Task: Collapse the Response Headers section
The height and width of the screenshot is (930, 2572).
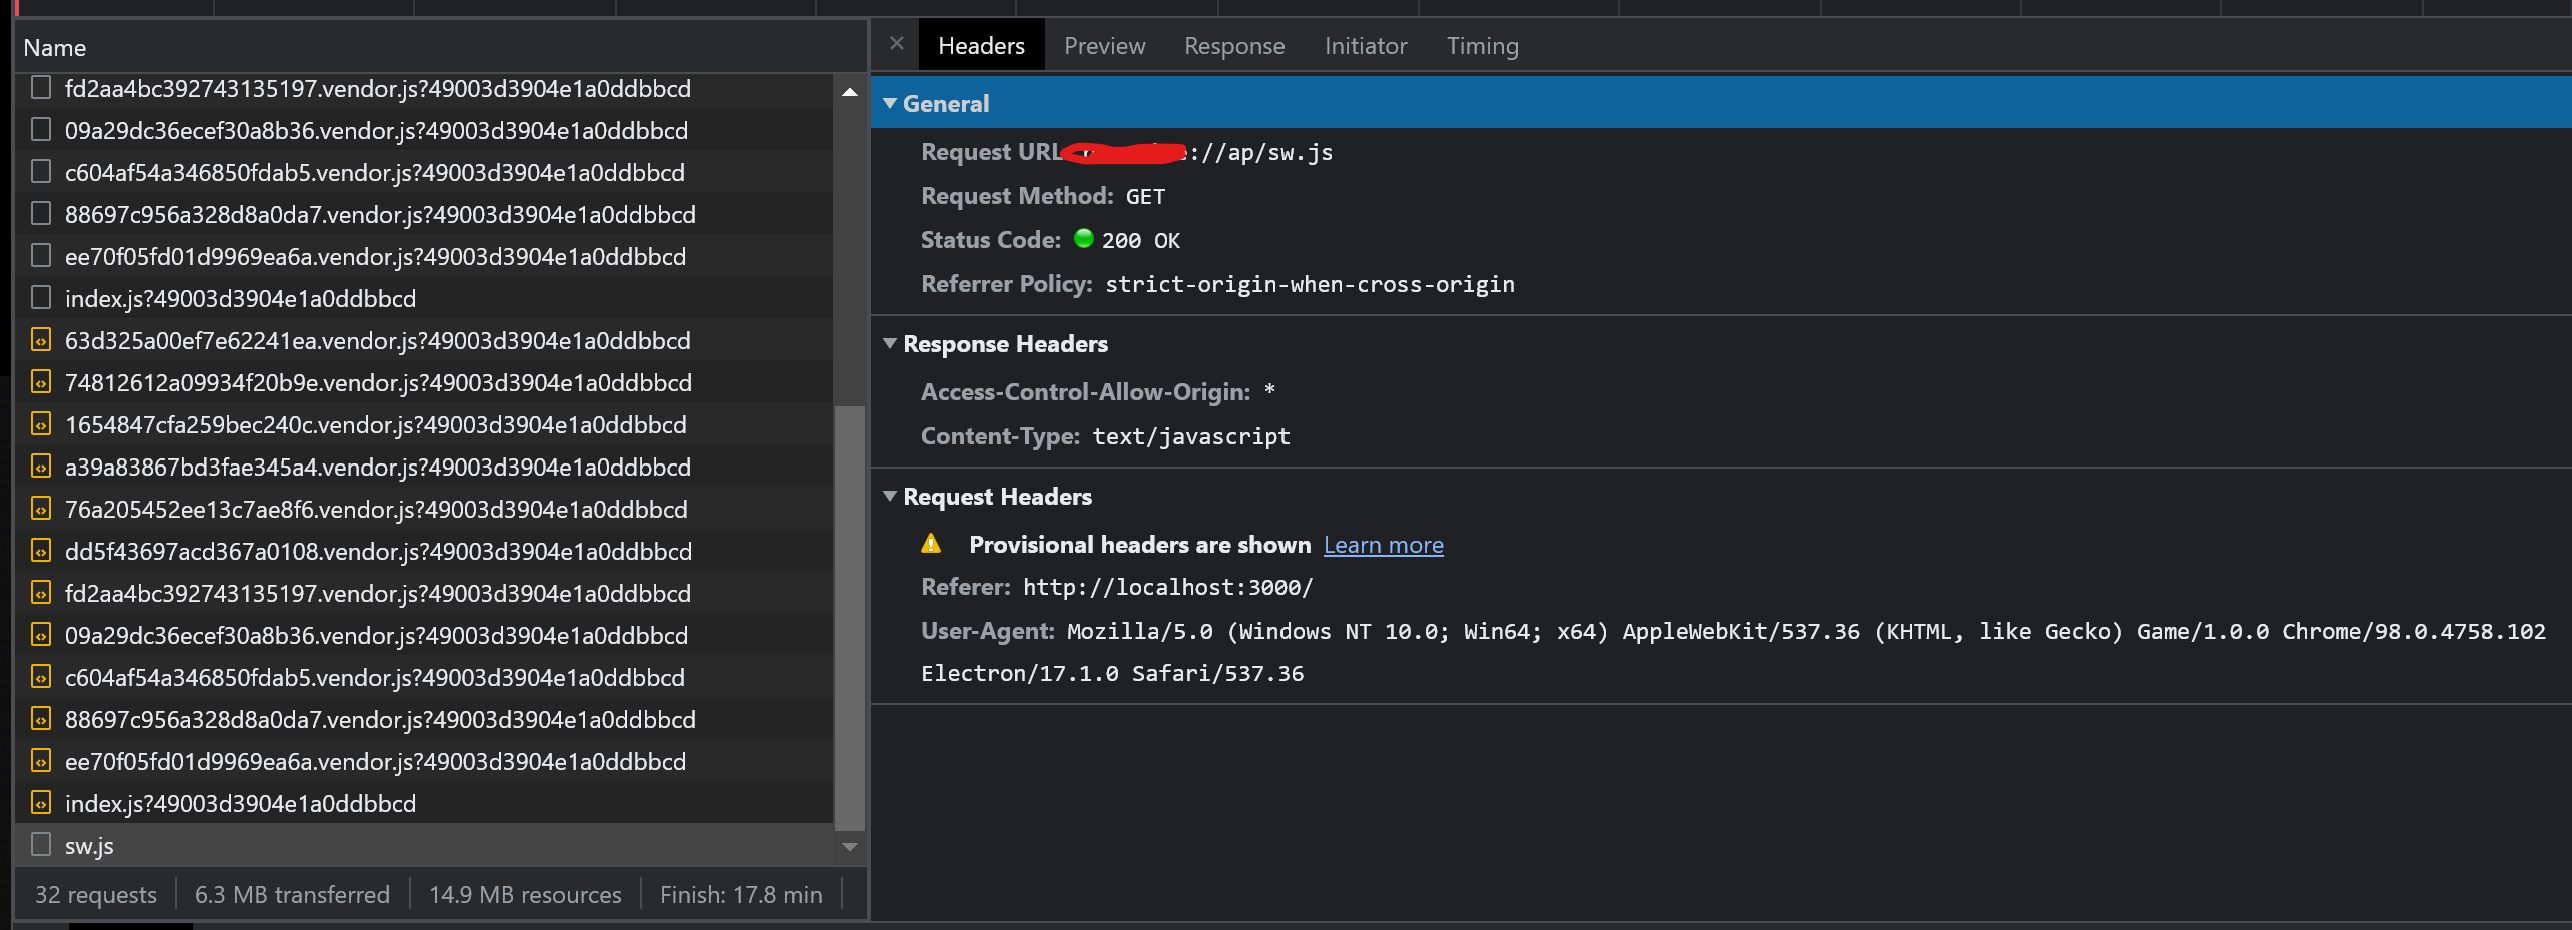Action: click(x=890, y=343)
